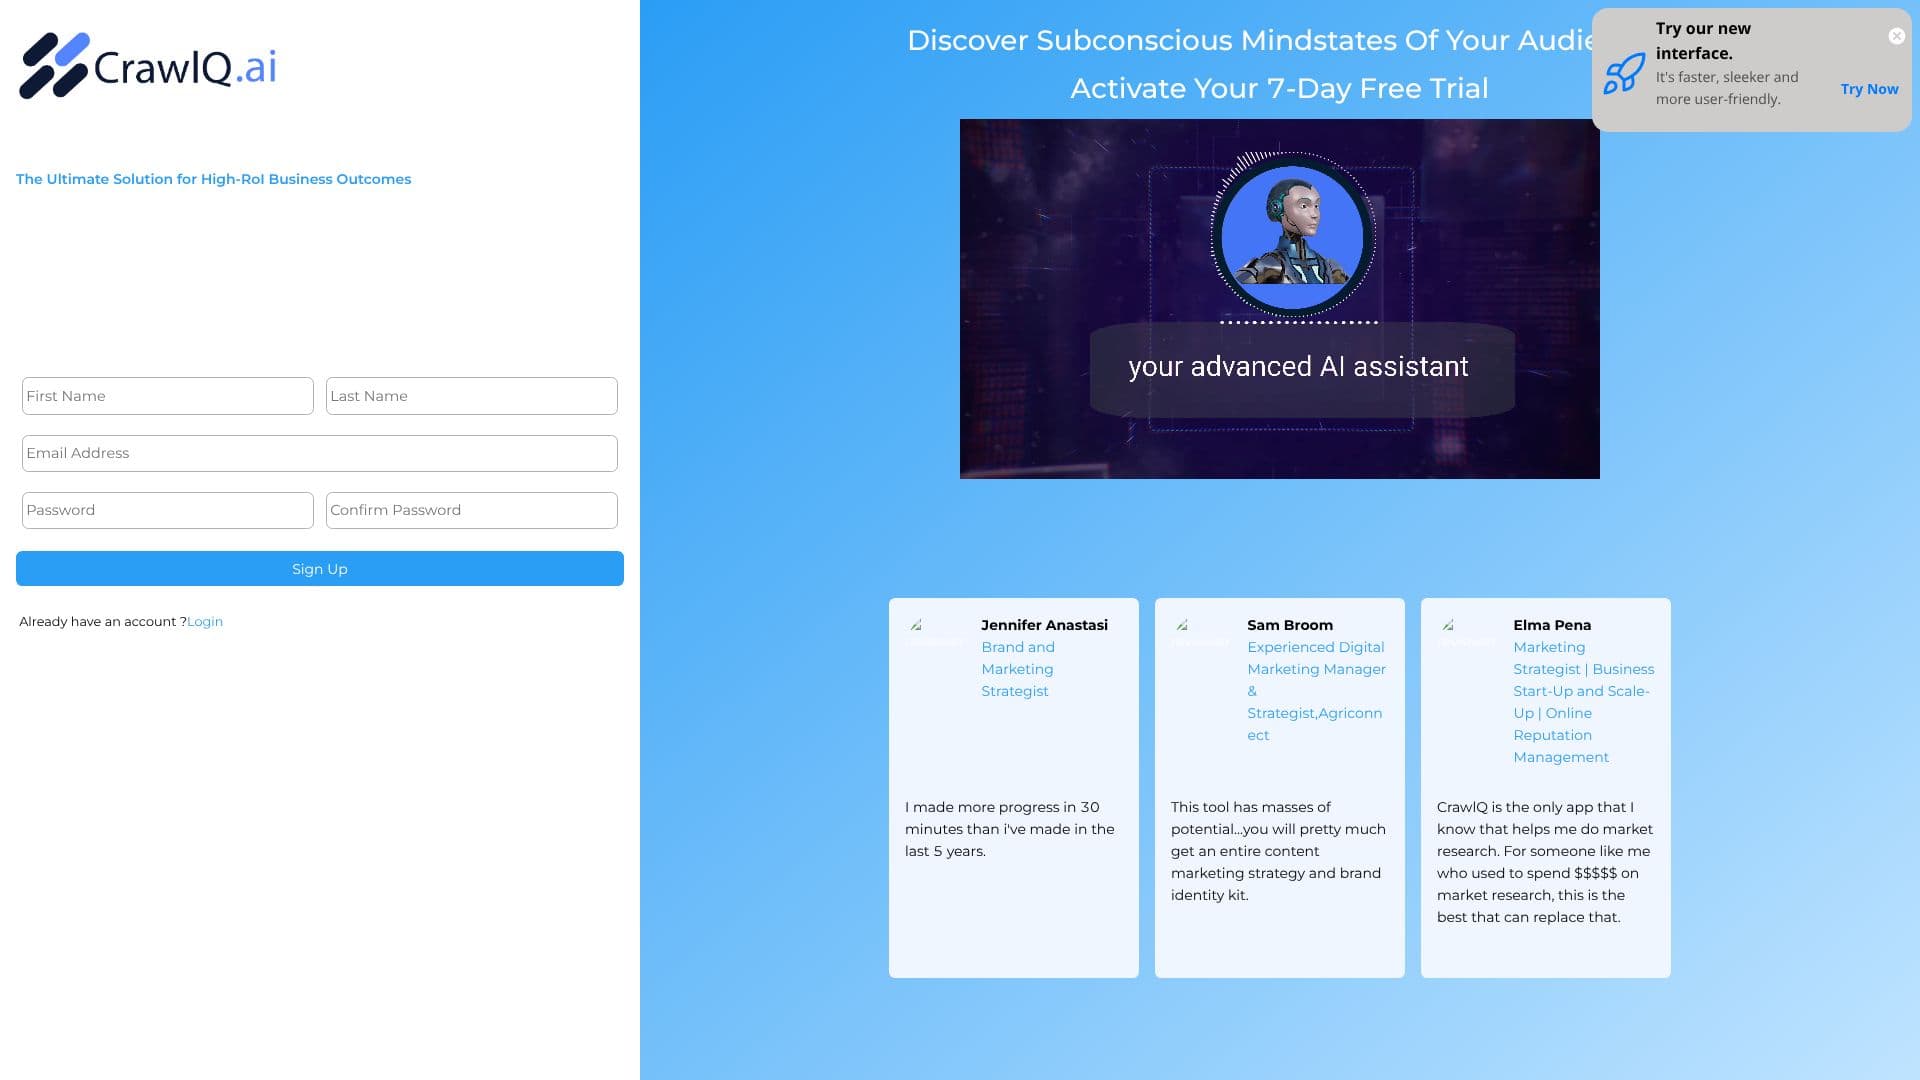The height and width of the screenshot is (1080, 1920).
Task: Click the AI assistant video thumbnail
Action: tap(1280, 299)
